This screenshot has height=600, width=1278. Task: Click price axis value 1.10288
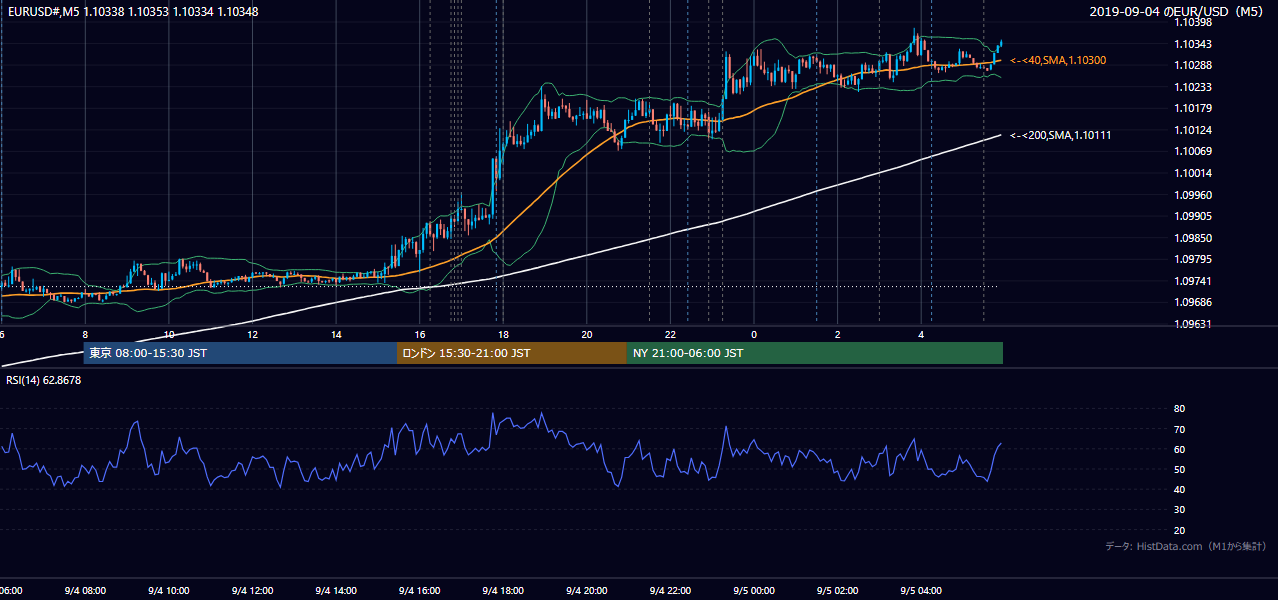(1193, 65)
